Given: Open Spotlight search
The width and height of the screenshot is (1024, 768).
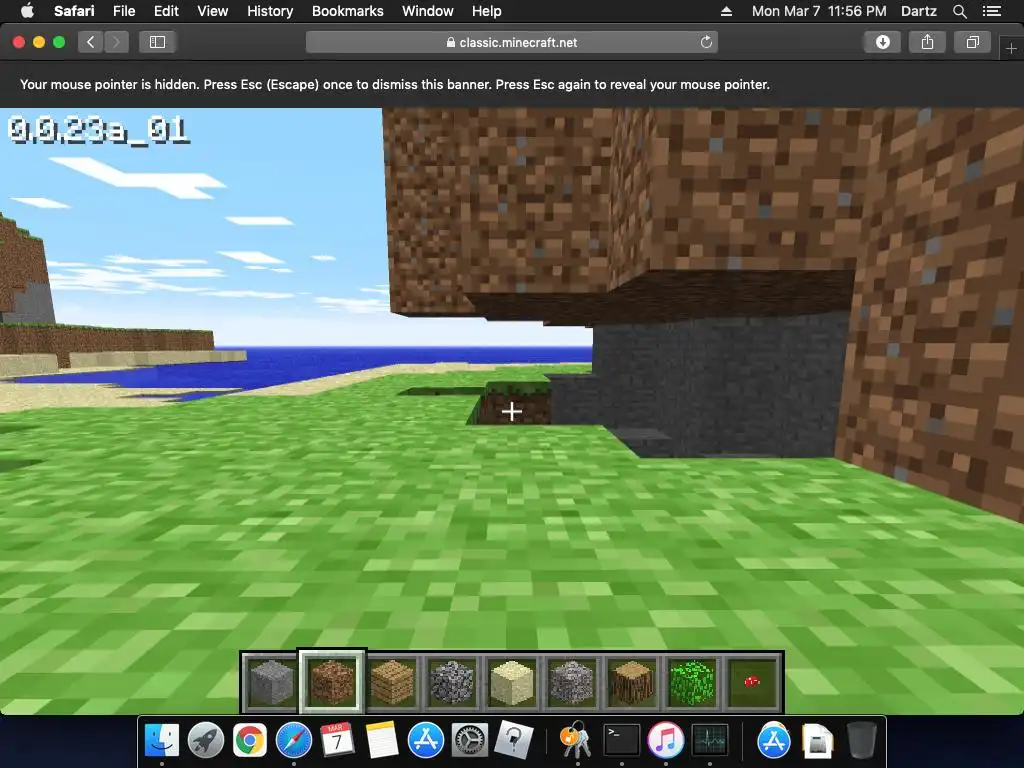Looking at the screenshot, I should [x=959, y=11].
